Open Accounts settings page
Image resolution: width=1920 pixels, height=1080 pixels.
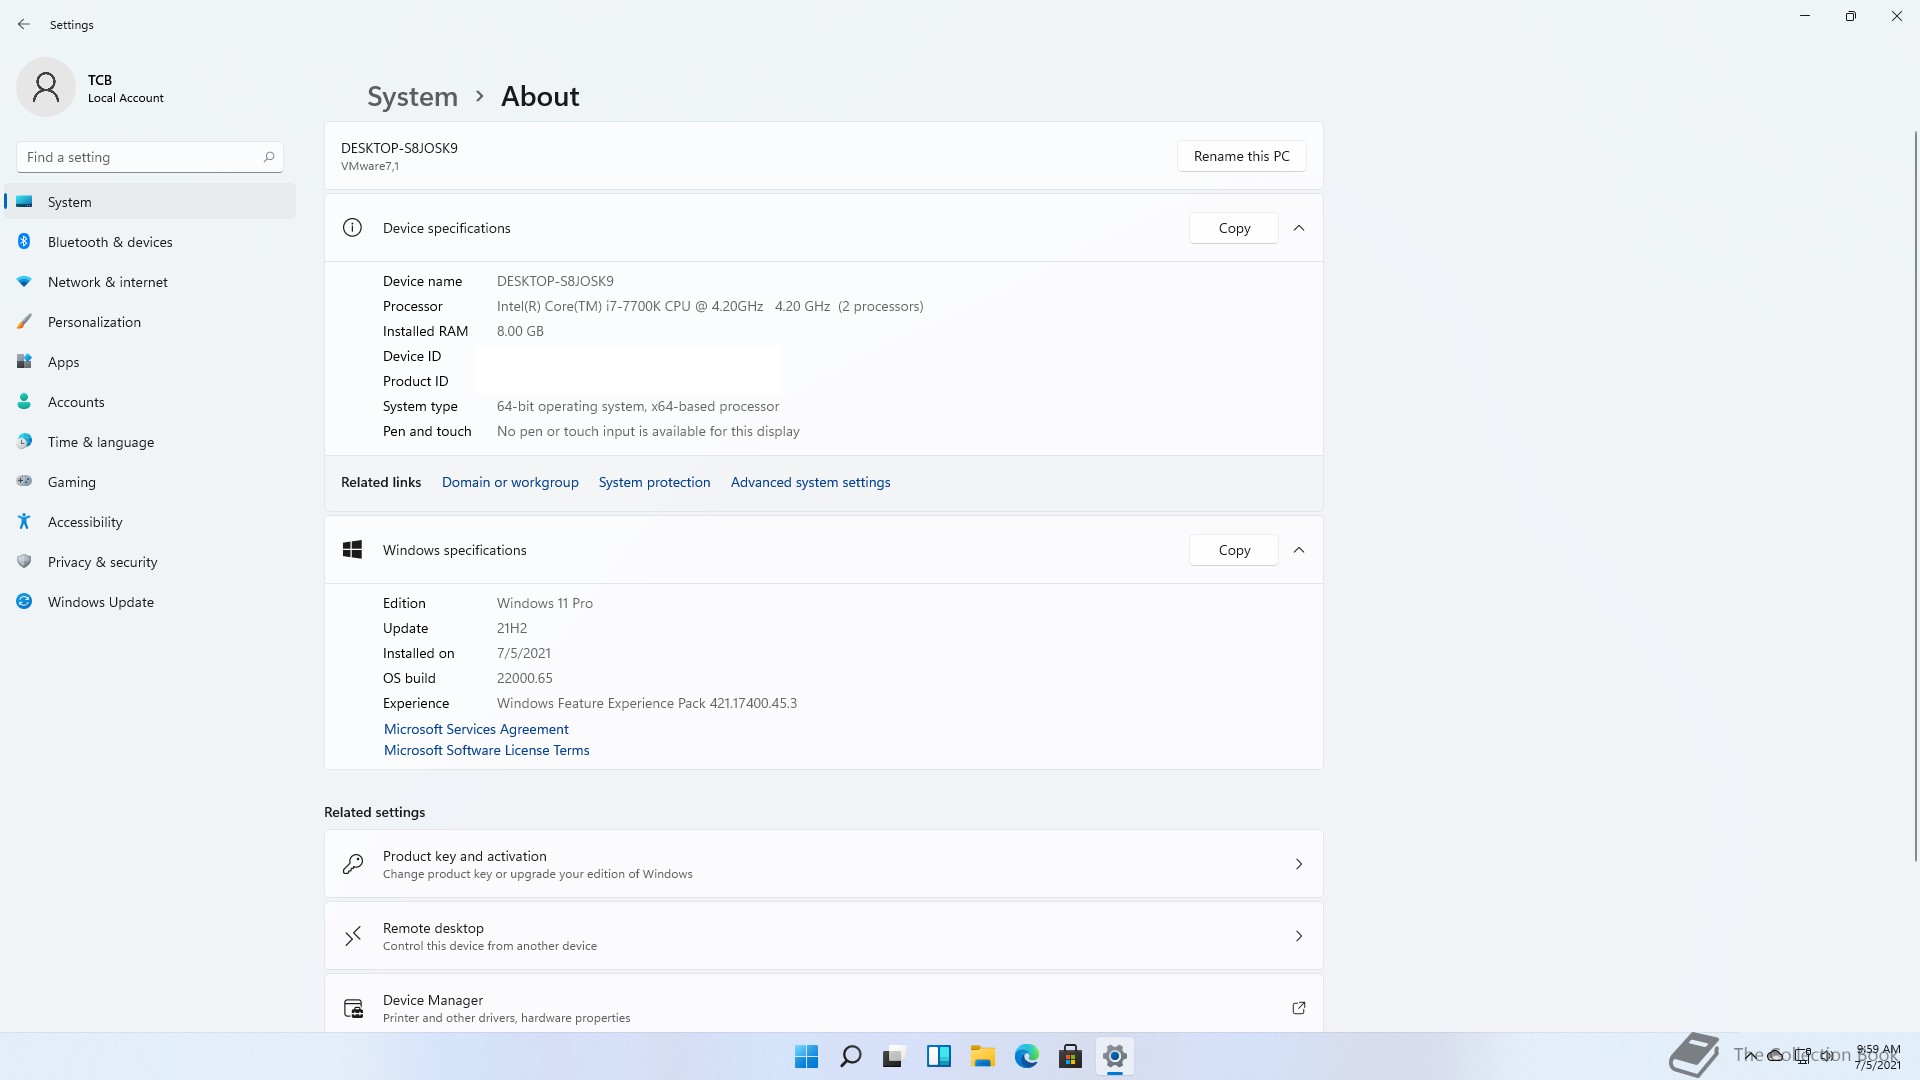coord(150,402)
